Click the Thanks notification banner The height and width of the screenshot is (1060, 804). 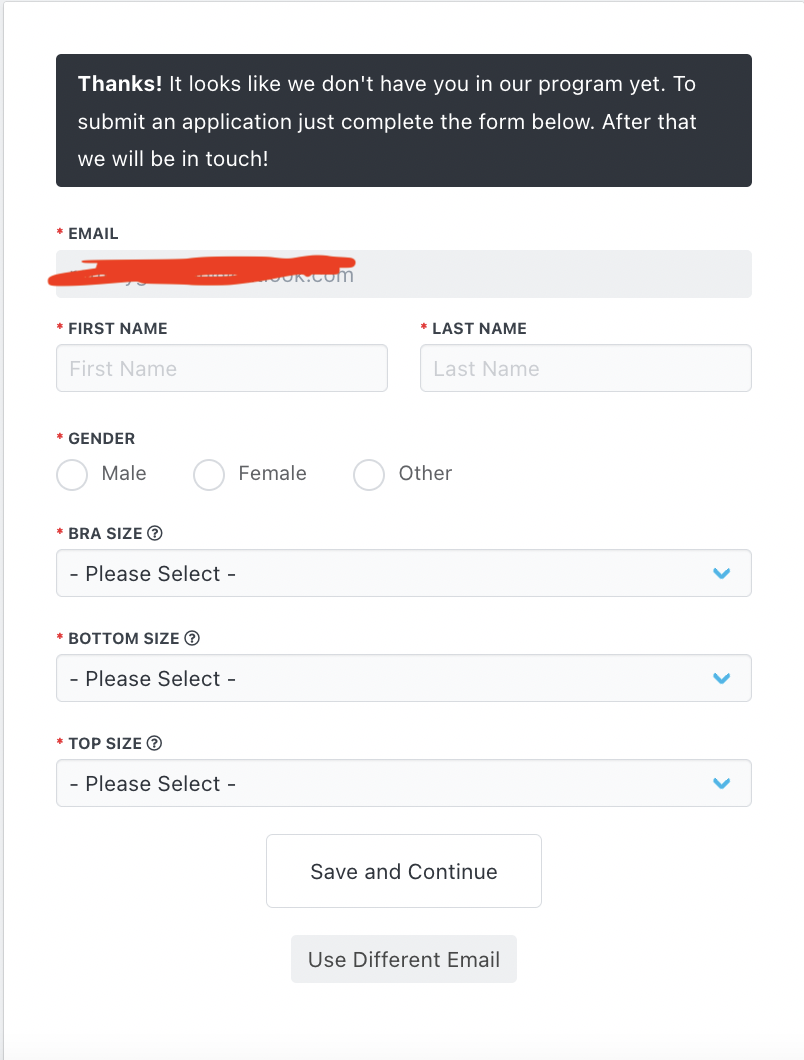[x=404, y=120]
